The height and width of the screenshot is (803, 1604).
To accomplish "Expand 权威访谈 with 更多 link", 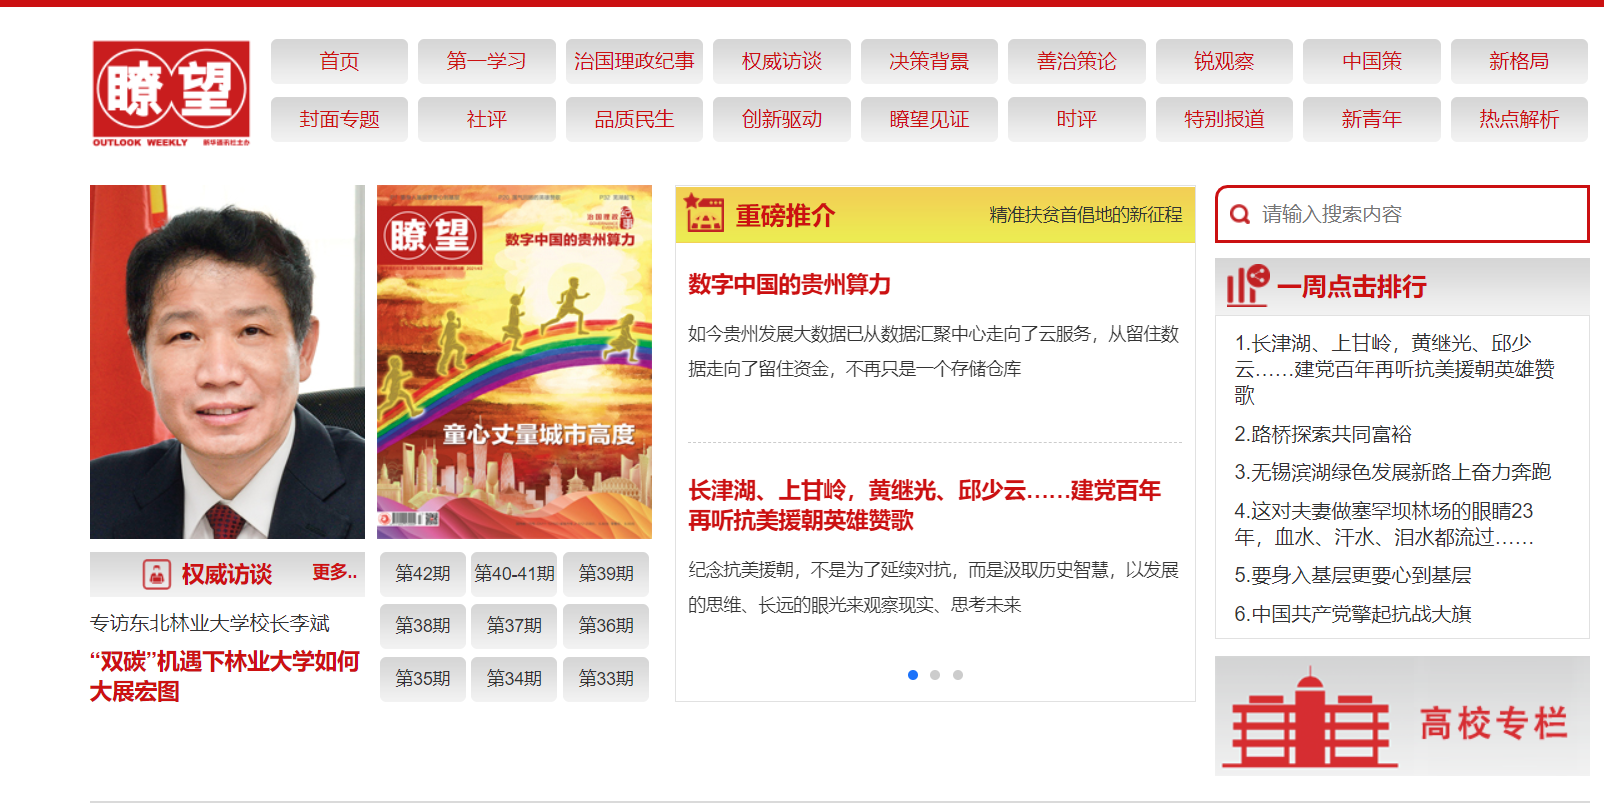I will (x=334, y=573).
